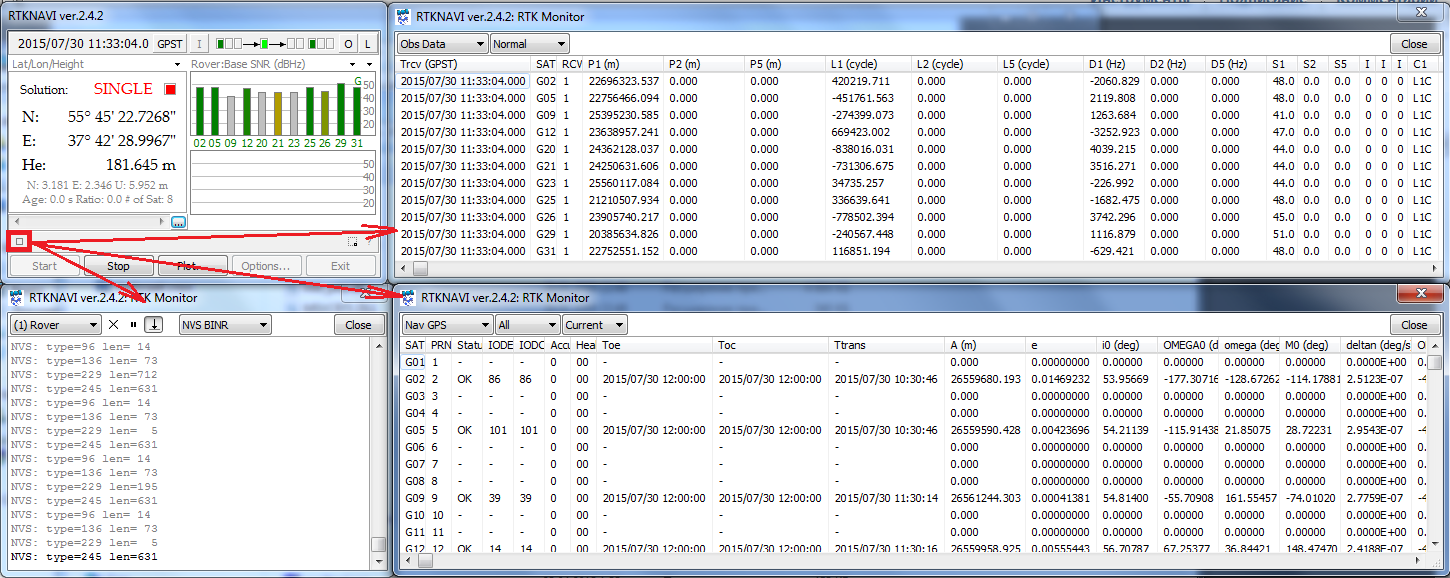The image size is (1450, 578).
Task: Open the Obs Data monitor type dropdown
Action: click(442, 44)
